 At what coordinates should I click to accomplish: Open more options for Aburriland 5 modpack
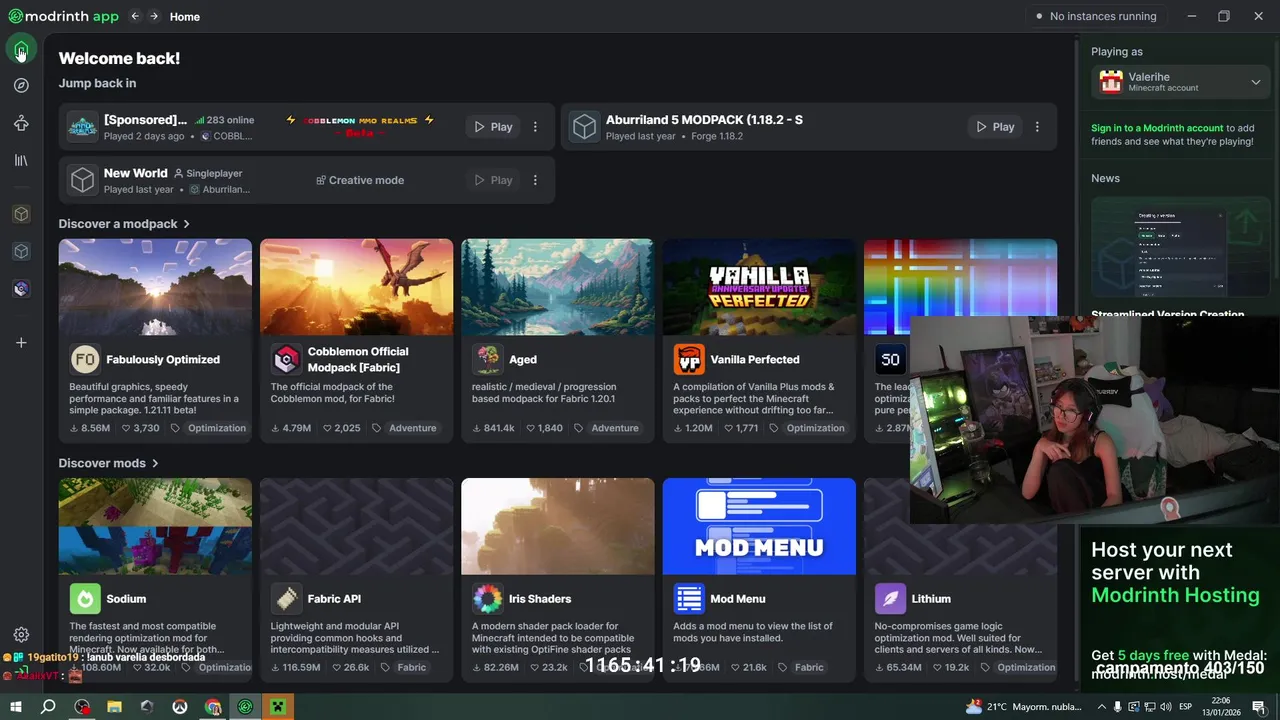coord(1037,127)
